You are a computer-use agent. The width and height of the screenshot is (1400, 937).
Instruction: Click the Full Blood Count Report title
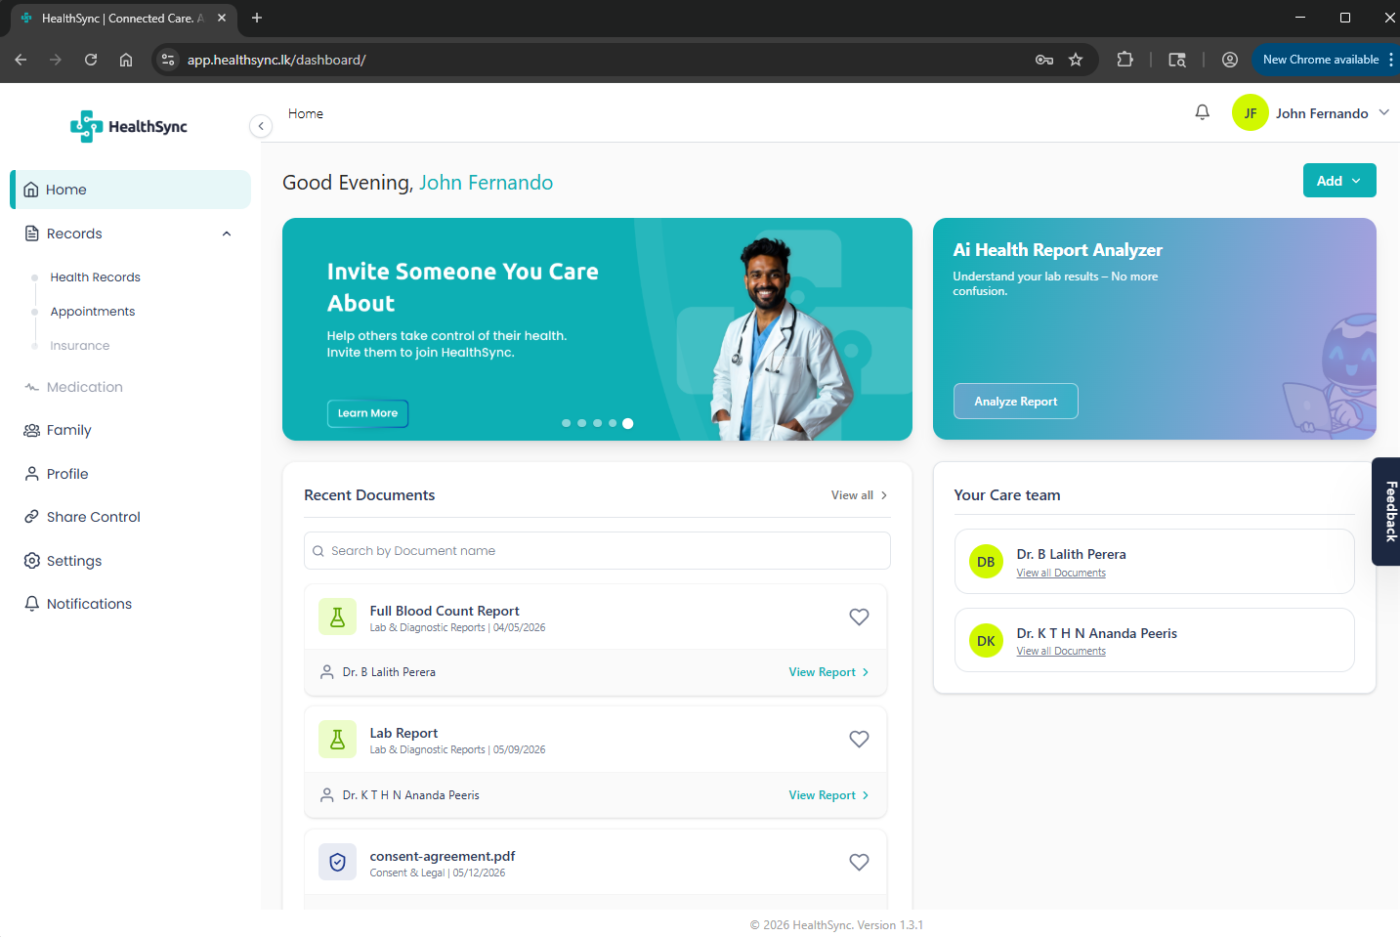[x=444, y=611]
